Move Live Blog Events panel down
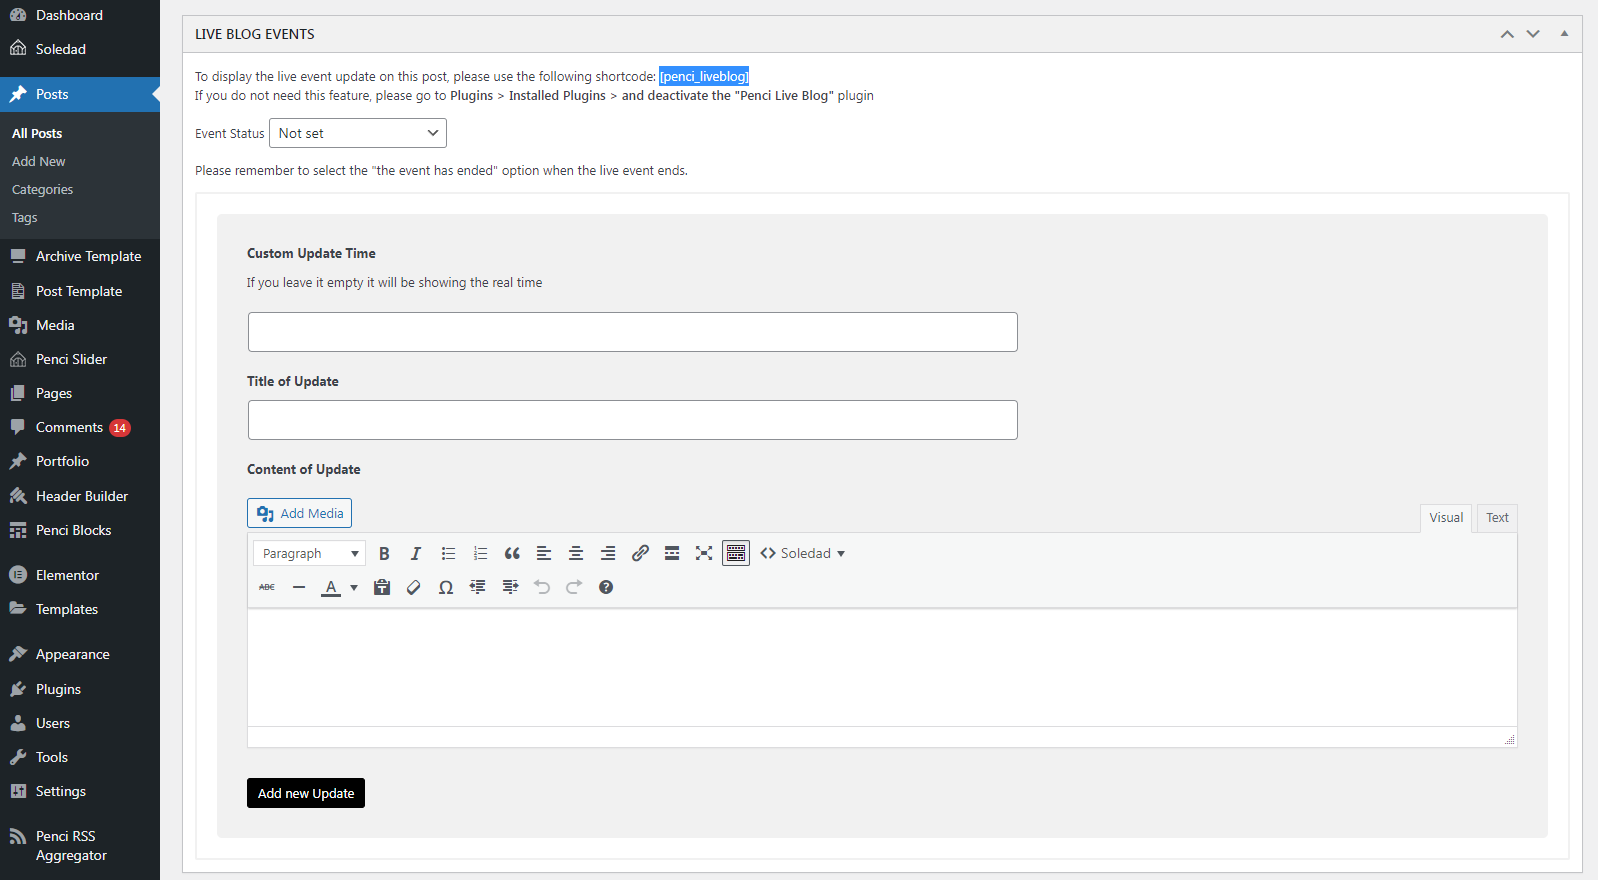The width and height of the screenshot is (1598, 880). (x=1533, y=34)
